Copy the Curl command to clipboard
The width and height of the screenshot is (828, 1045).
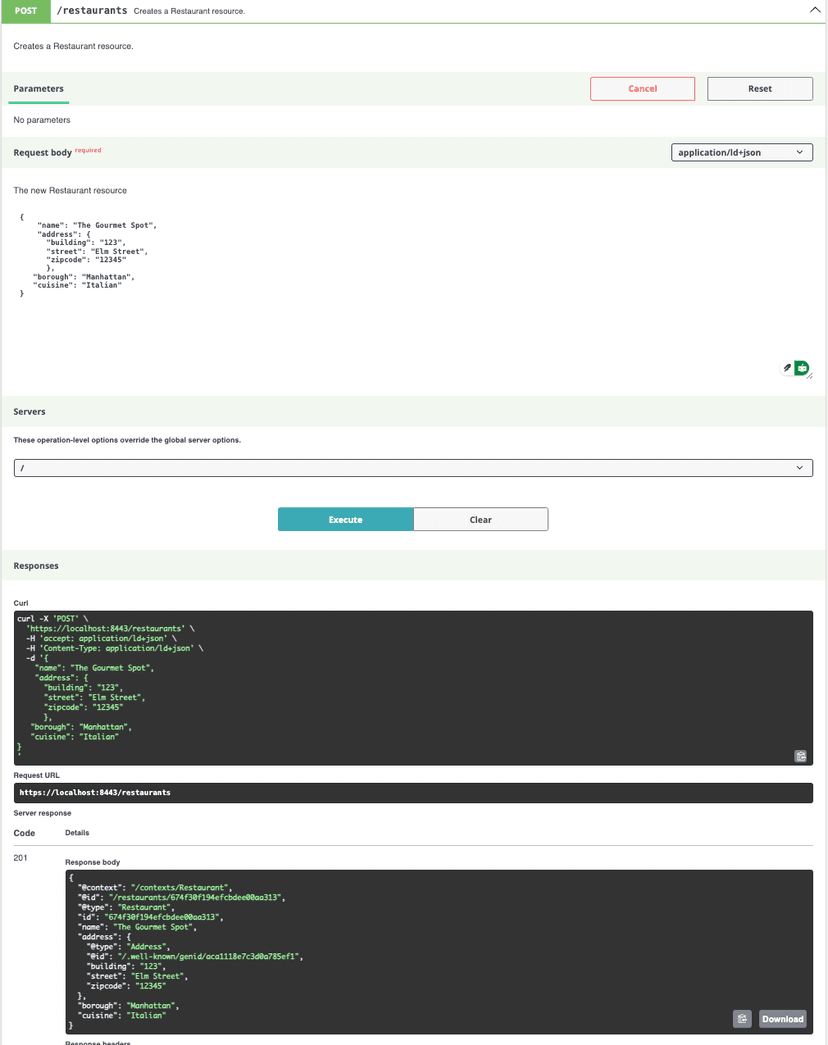[800, 755]
